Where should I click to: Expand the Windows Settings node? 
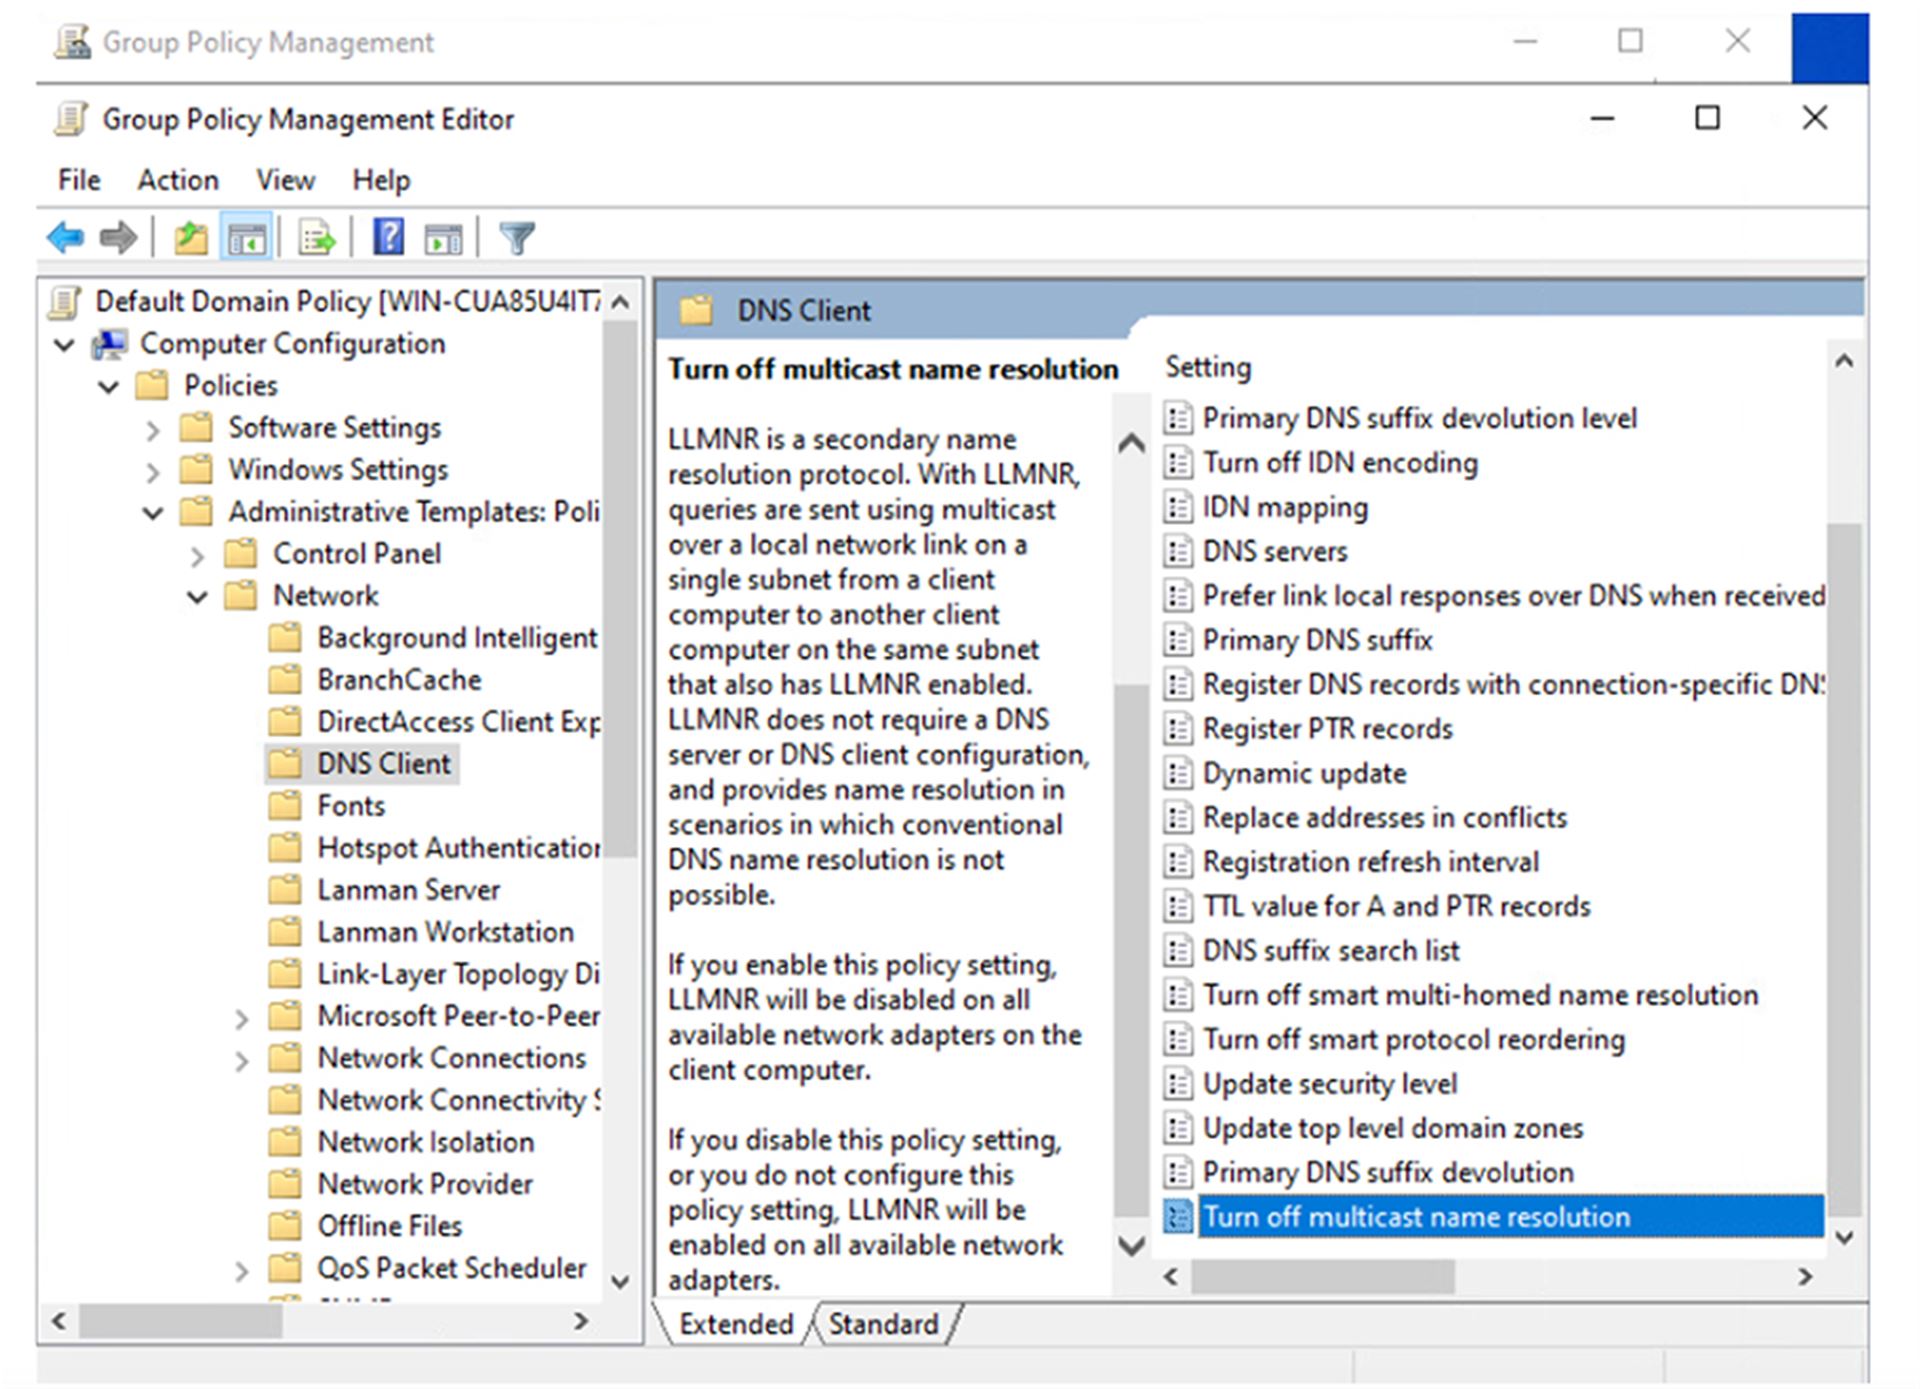point(152,472)
